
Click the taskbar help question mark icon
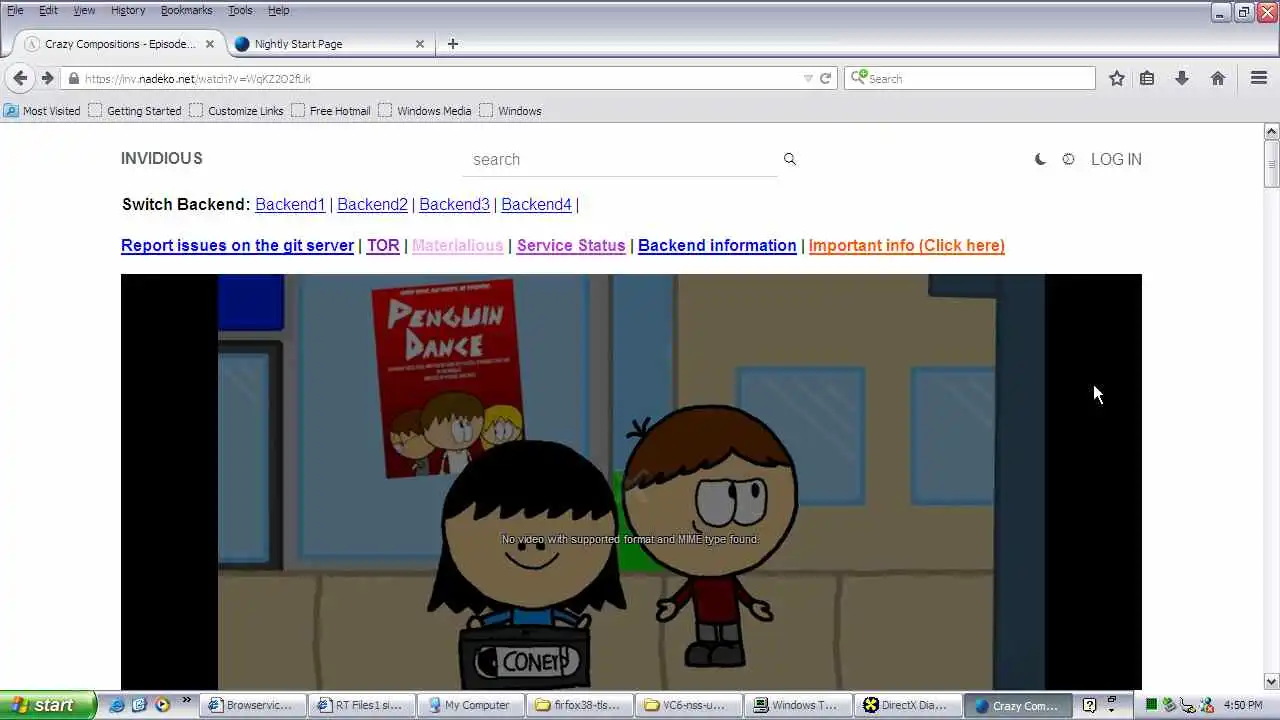coord(1090,705)
